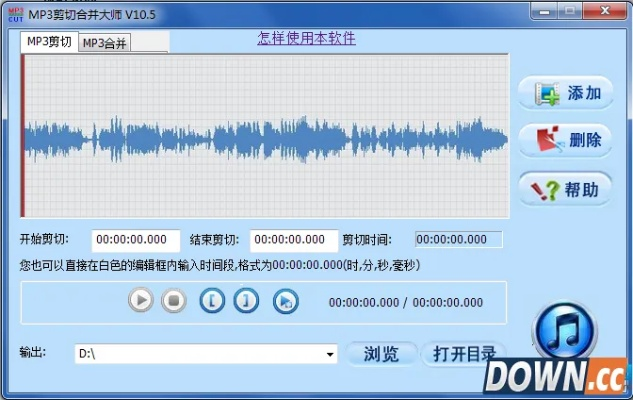Select the MP3剪切 tab
Screen dimensions: 633x400
48,42
